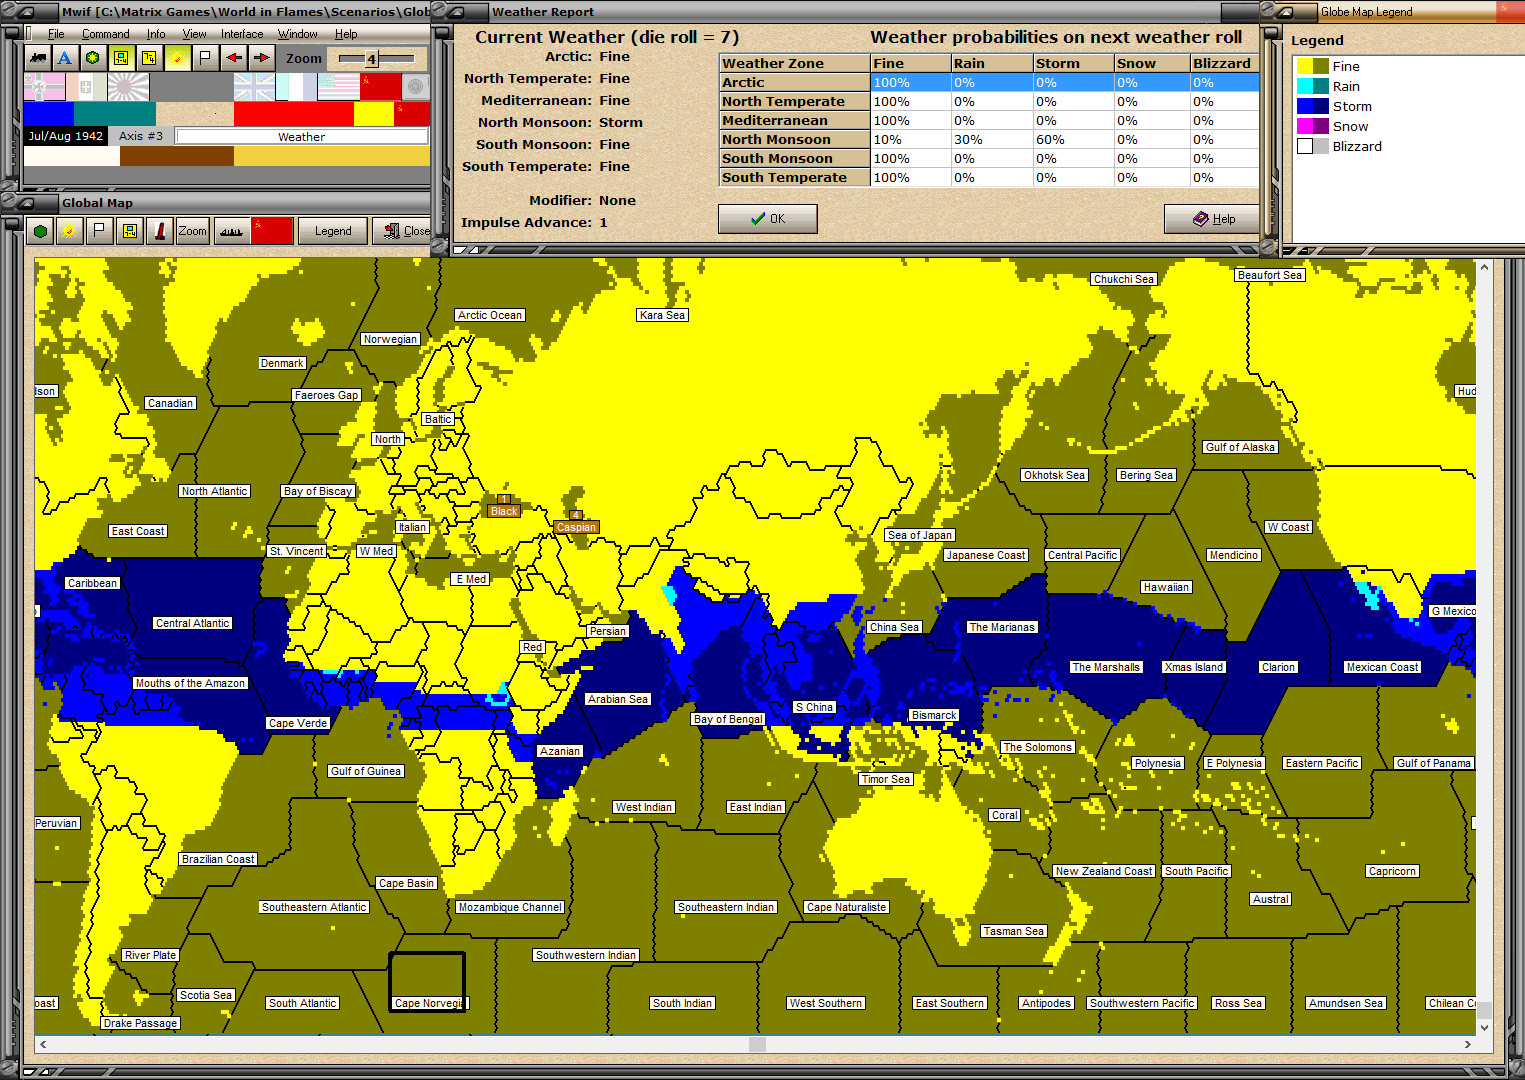Click the 60% Storm cell for North Monsoon
The height and width of the screenshot is (1080, 1525).
click(1073, 140)
